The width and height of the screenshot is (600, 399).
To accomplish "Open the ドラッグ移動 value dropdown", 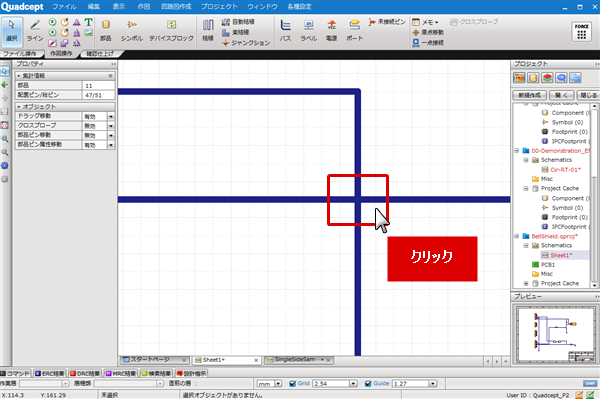I will pos(111,116).
